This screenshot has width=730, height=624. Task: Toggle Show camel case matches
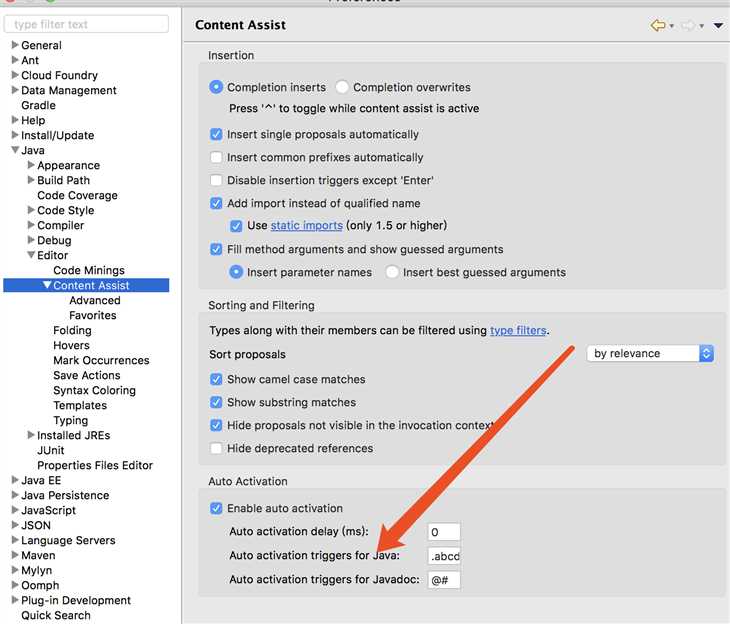point(216,379)
